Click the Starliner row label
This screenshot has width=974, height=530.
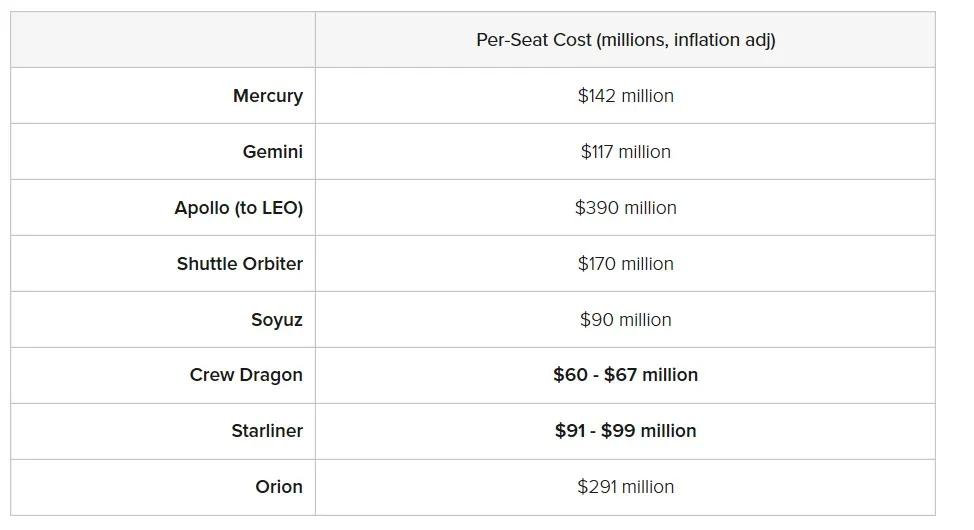[x=266, y=431]
